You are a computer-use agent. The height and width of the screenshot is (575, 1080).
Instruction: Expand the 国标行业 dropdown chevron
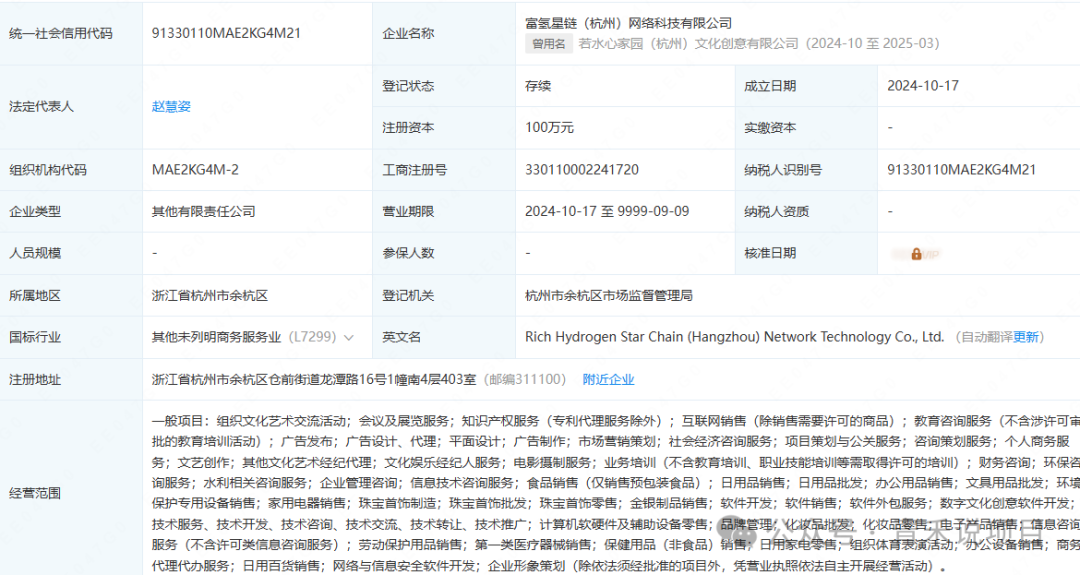[349, 338]
